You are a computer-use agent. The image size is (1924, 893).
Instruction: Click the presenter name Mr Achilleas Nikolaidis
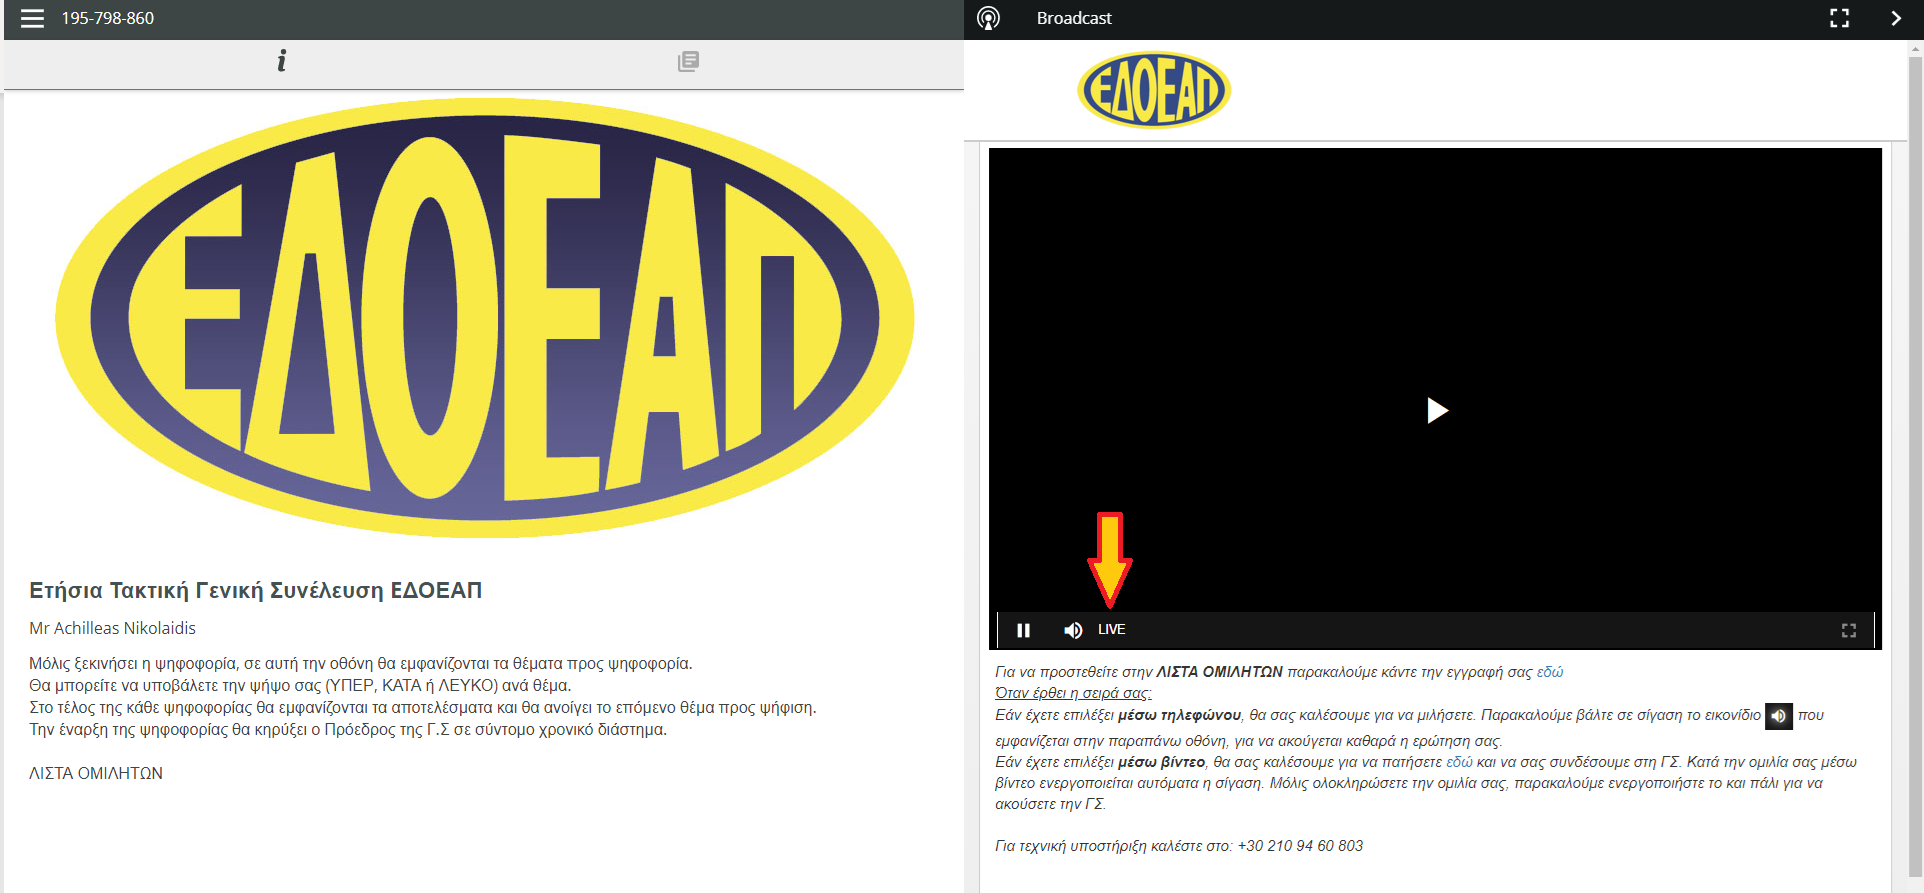(112, 628)
